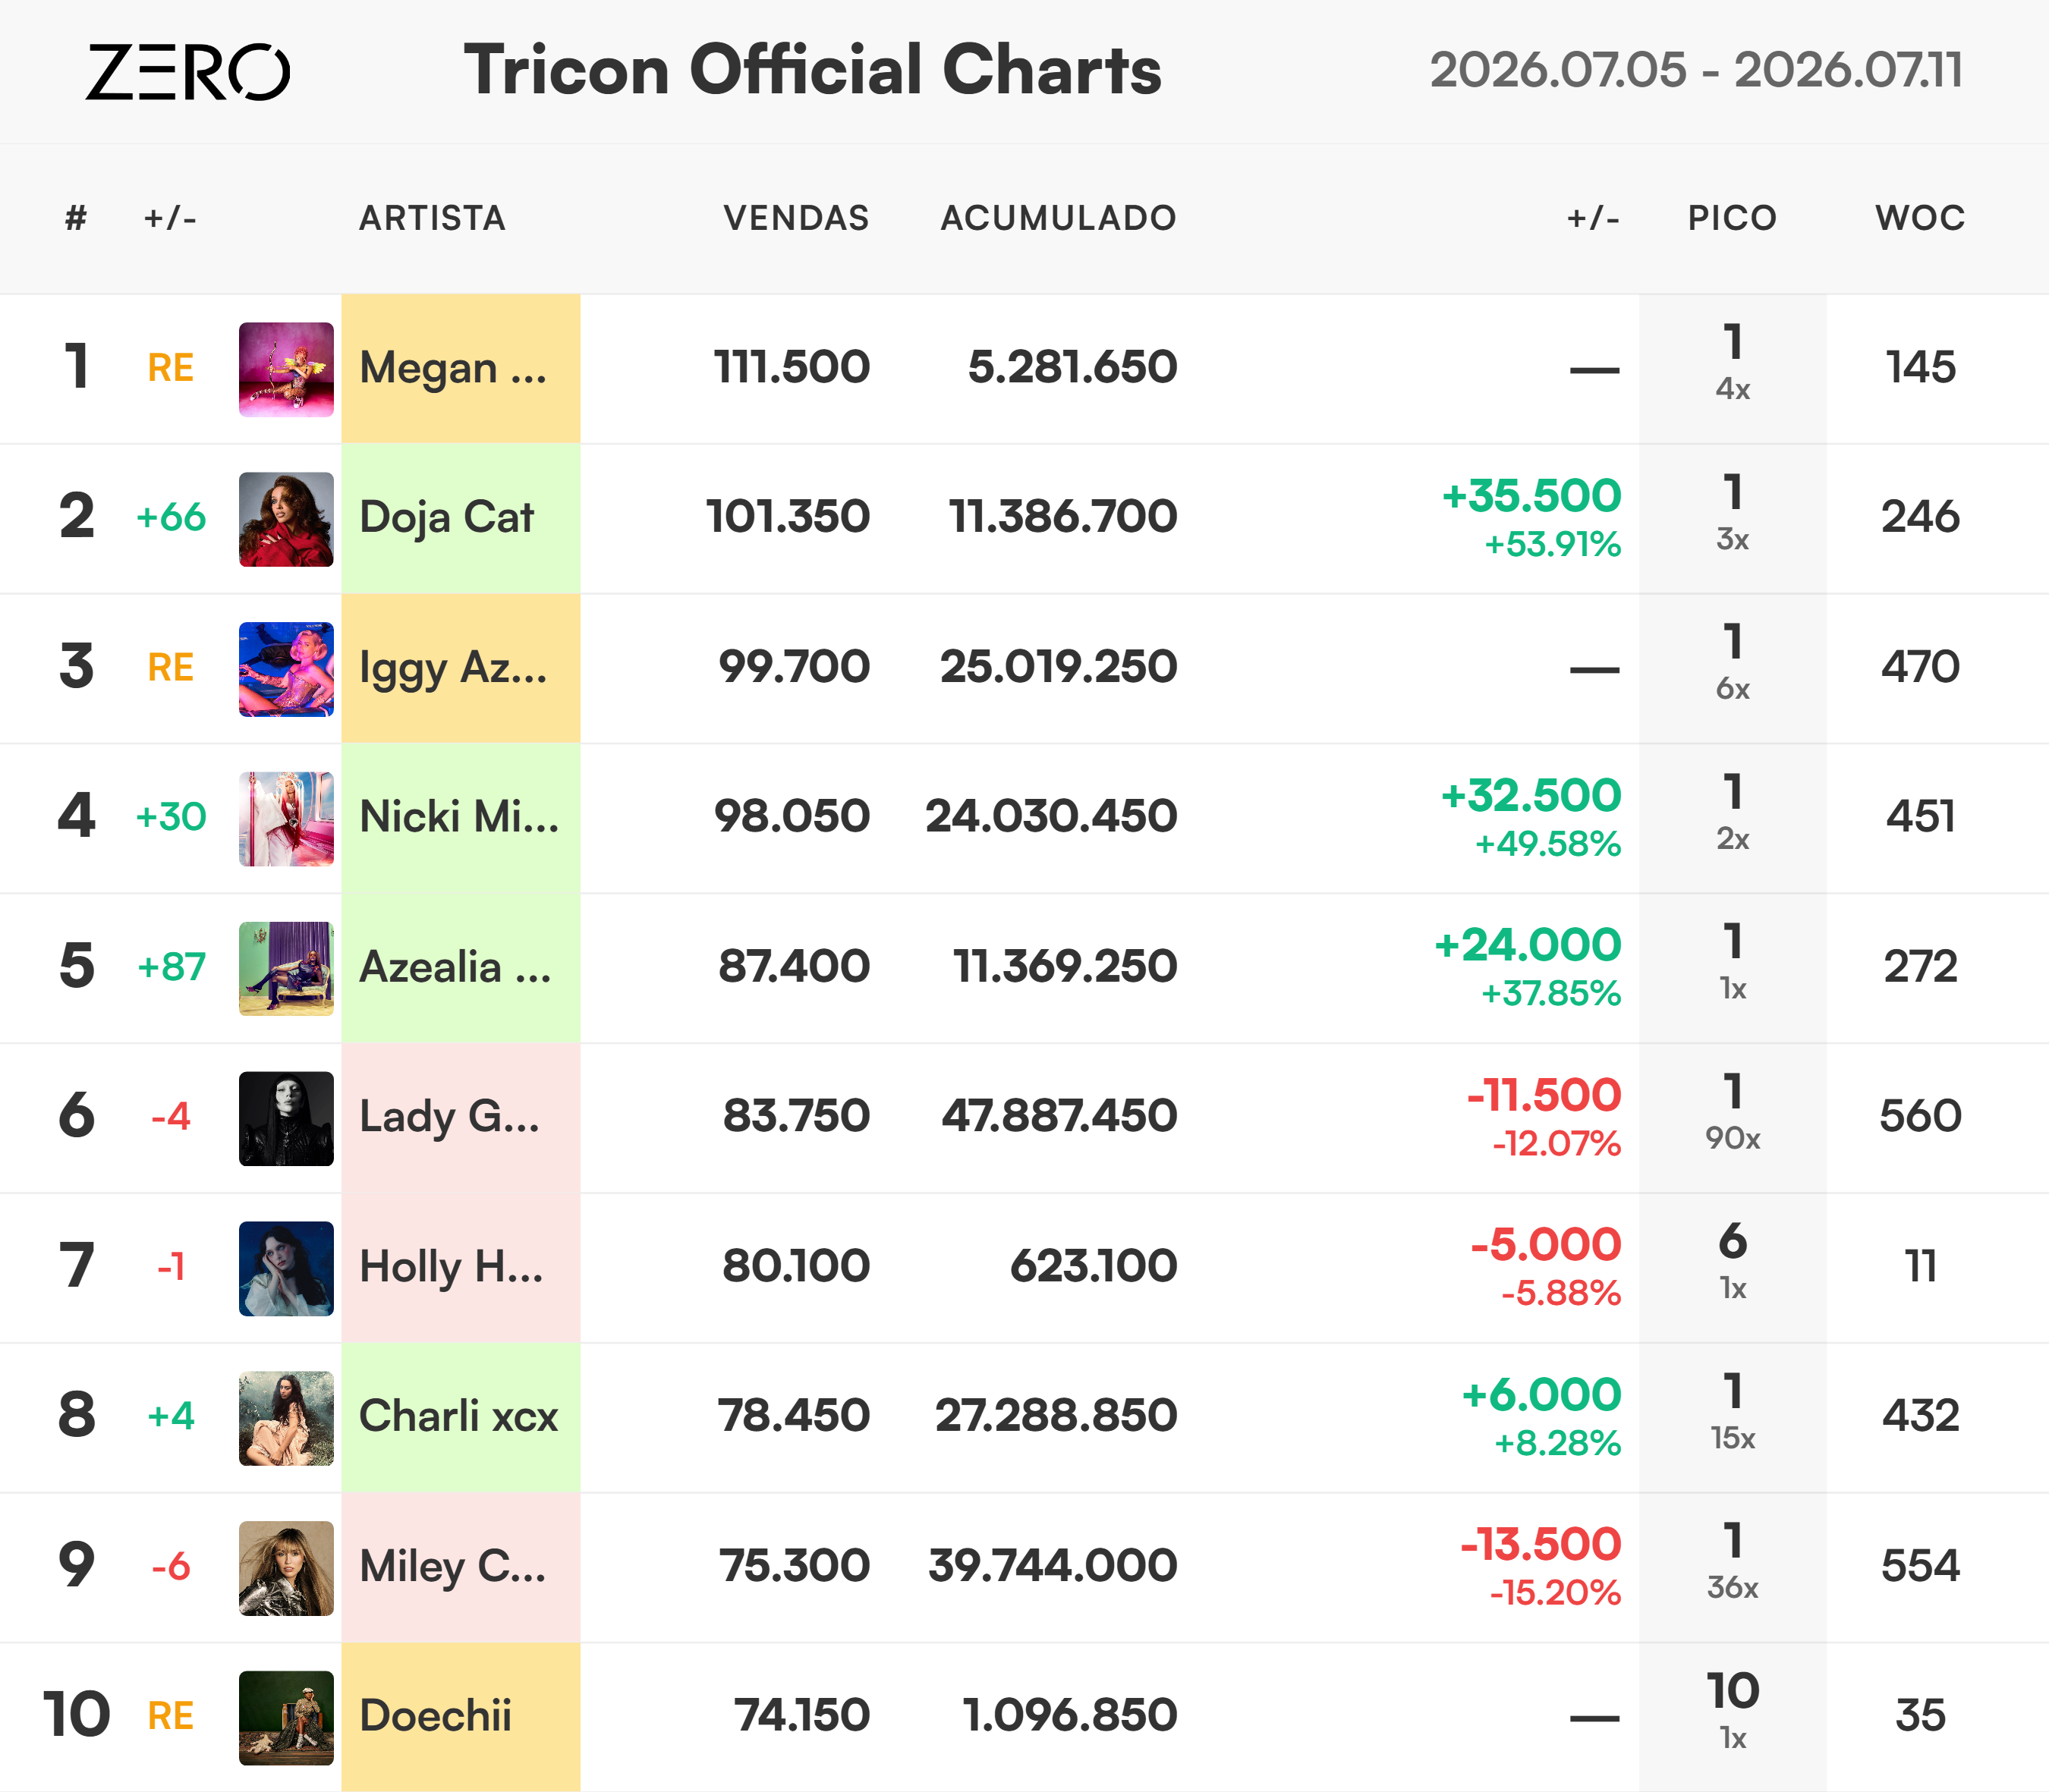The width and height of the screenshot is (2049, 1792).
Task: Click Miley C's cover thumbnail
Action: click(286, 1568)
